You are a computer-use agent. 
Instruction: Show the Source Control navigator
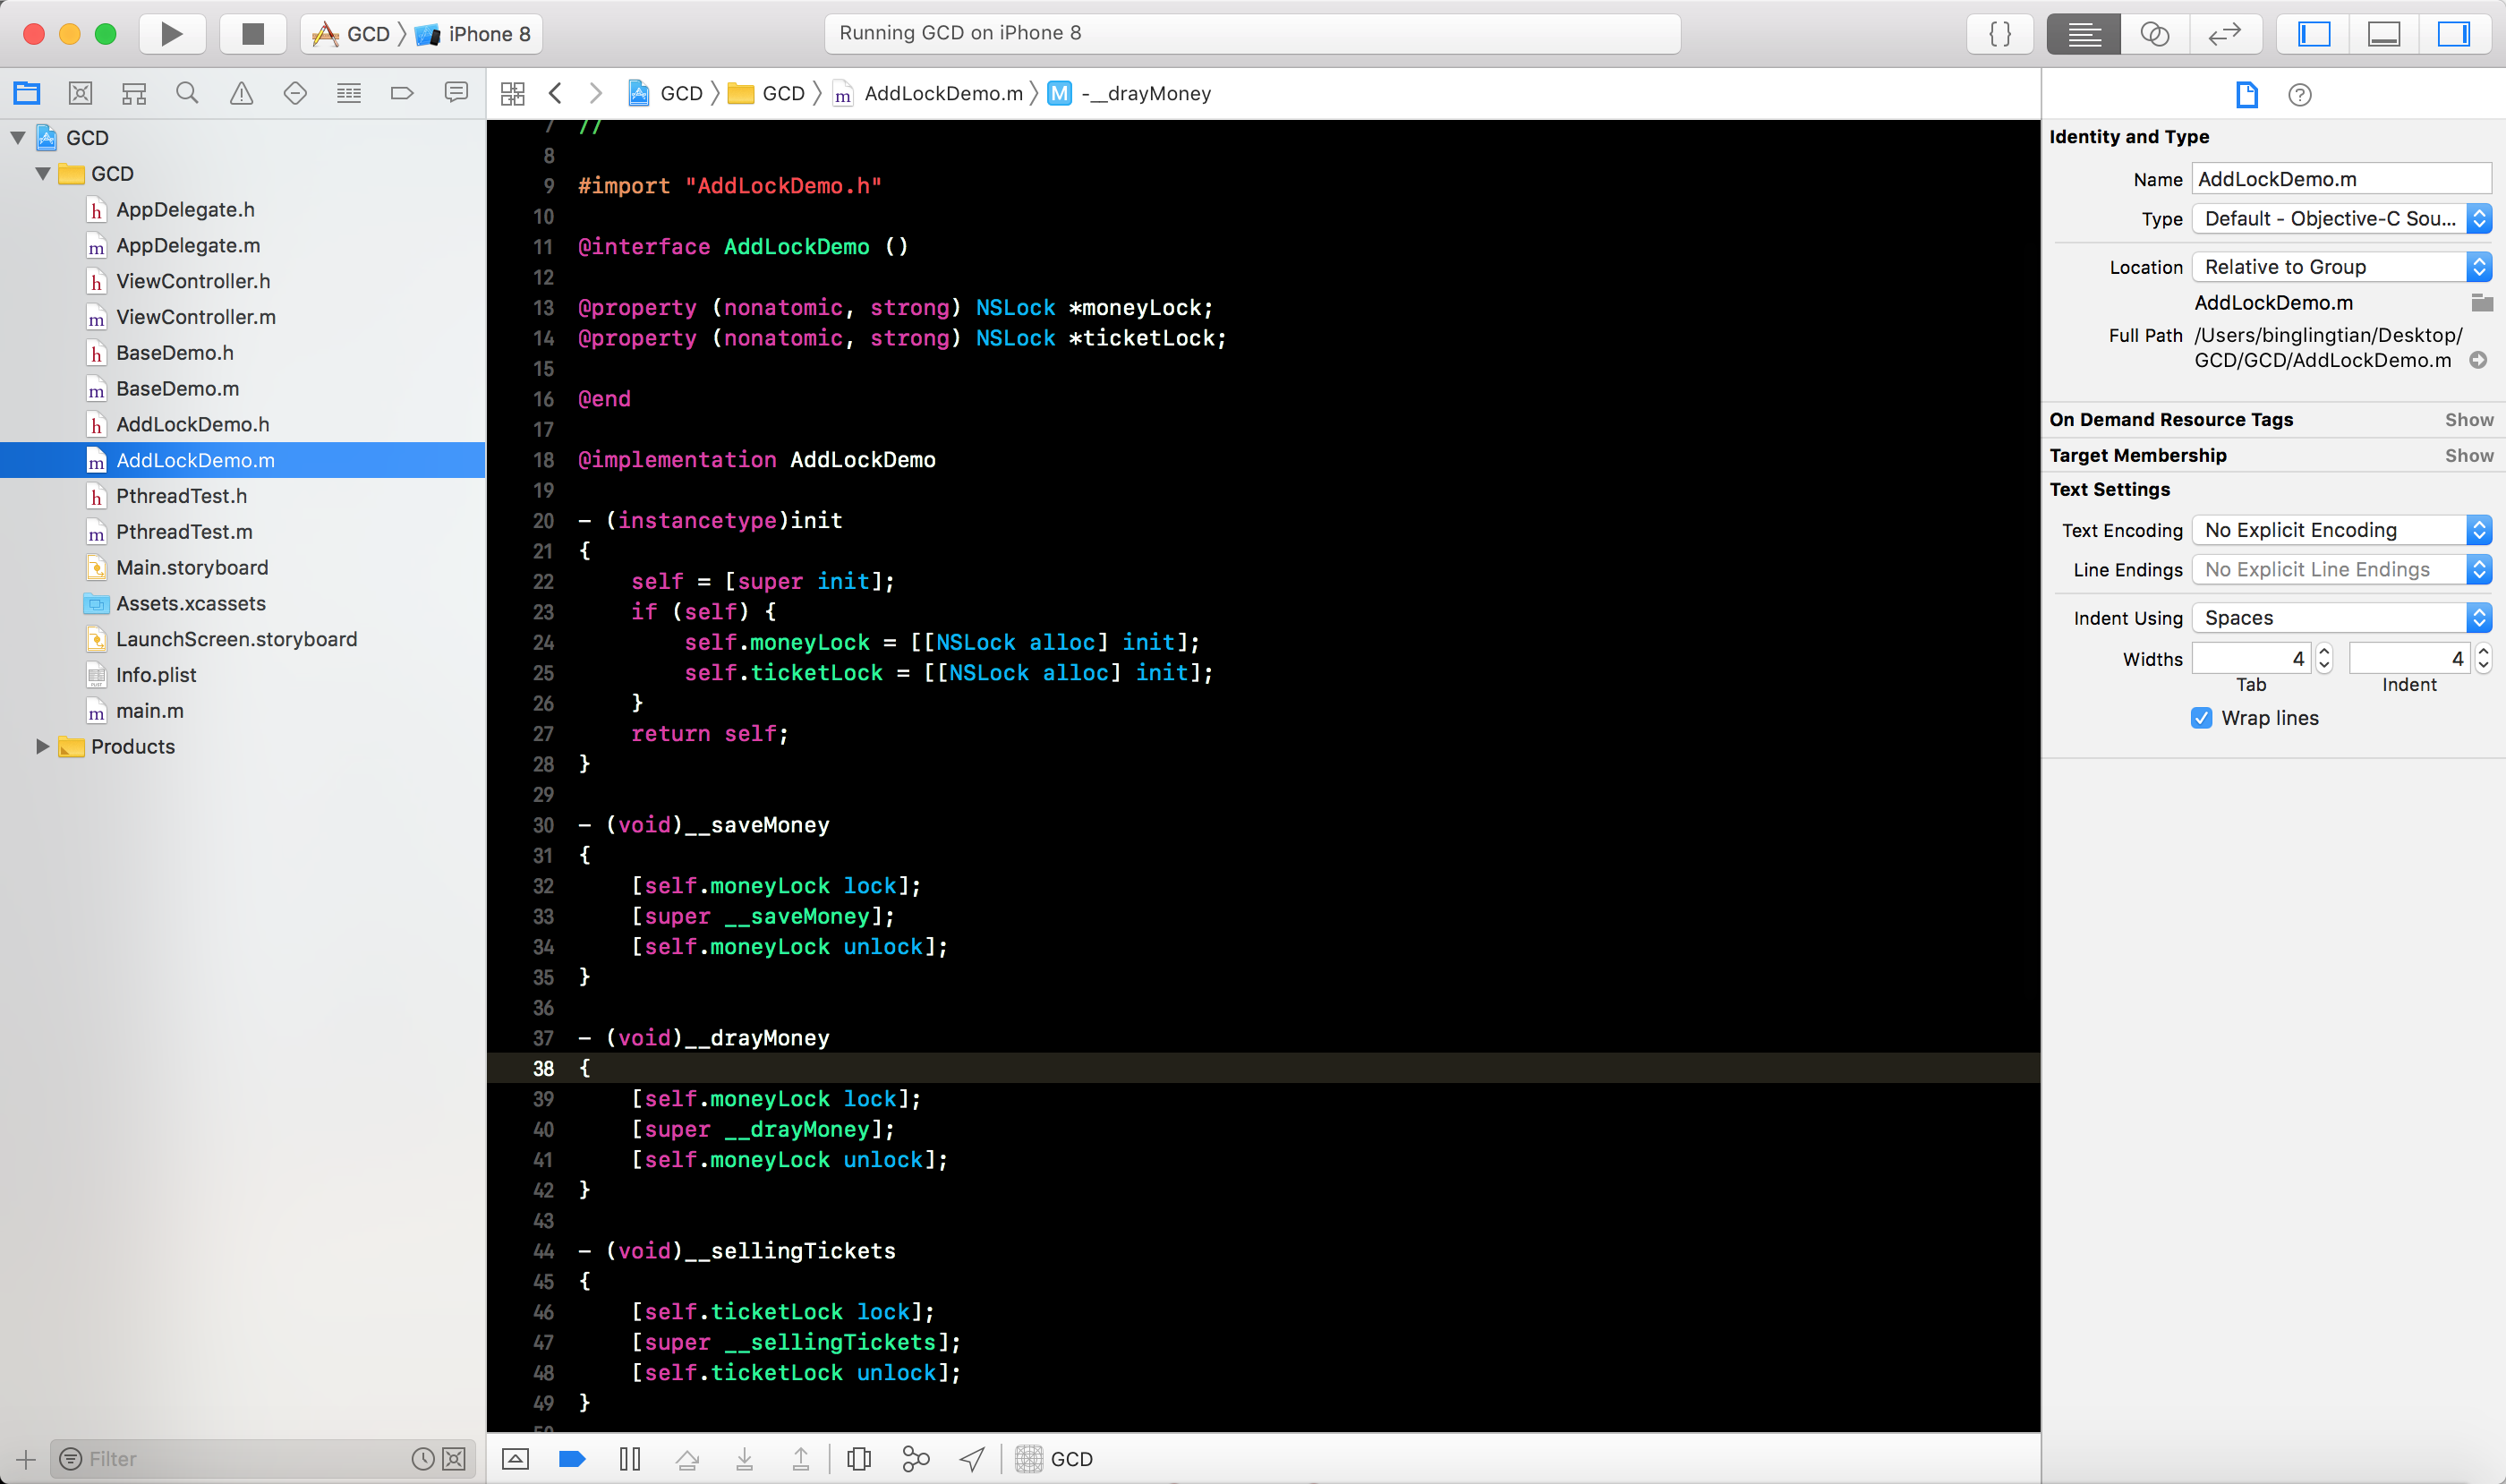point(80,93)
